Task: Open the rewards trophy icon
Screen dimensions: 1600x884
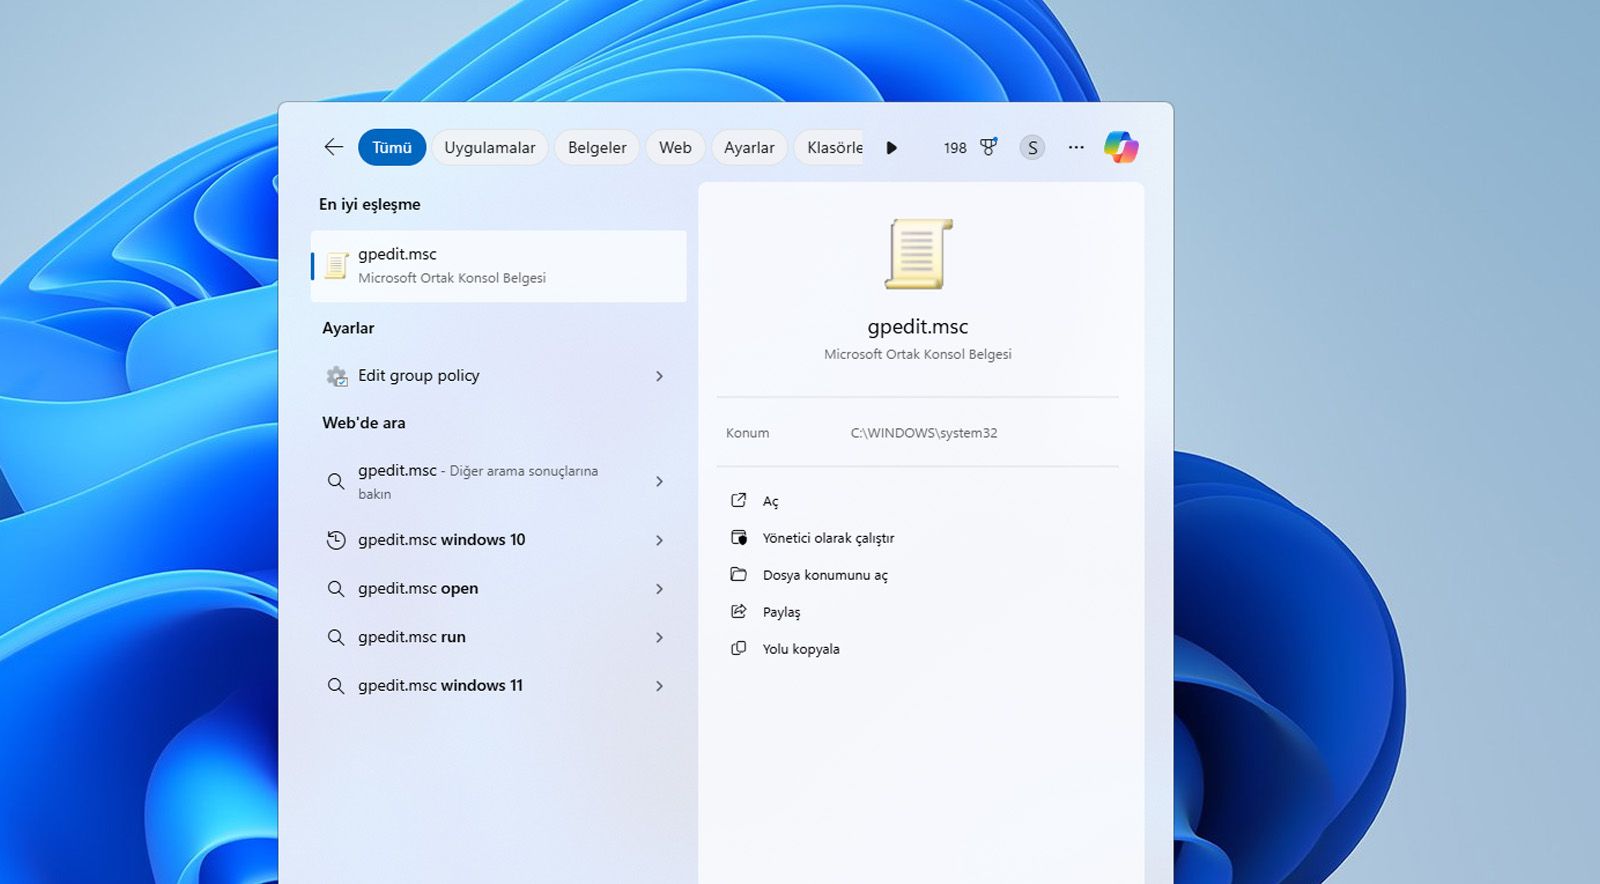Action: coord(988,147)
